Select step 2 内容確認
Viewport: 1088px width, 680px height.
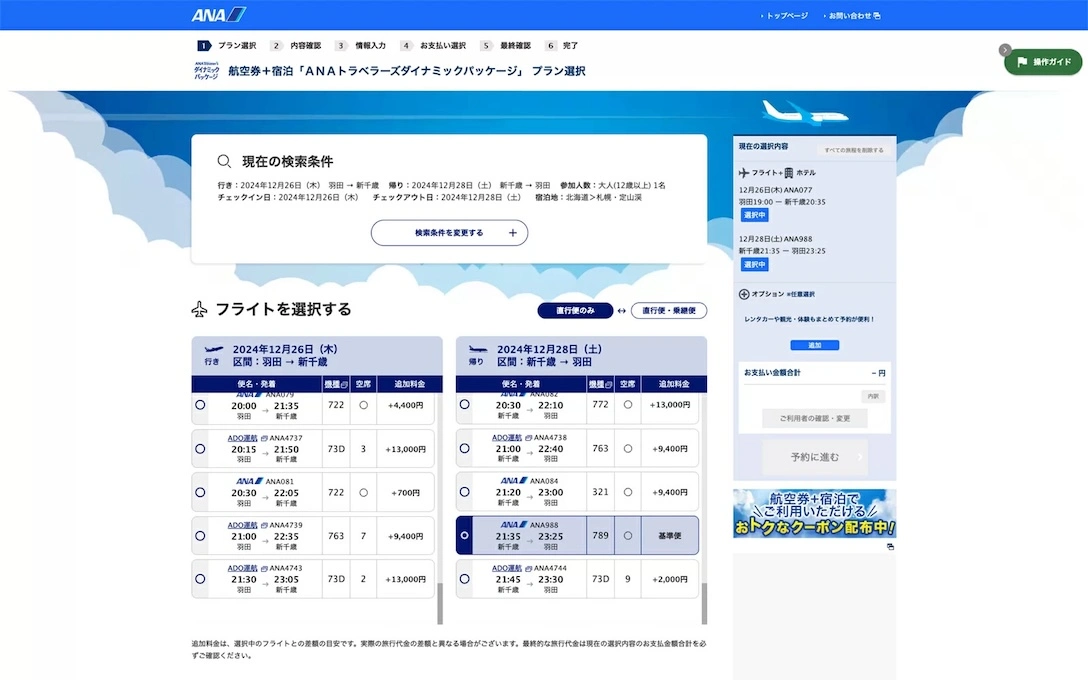click(x=296, y=46)
